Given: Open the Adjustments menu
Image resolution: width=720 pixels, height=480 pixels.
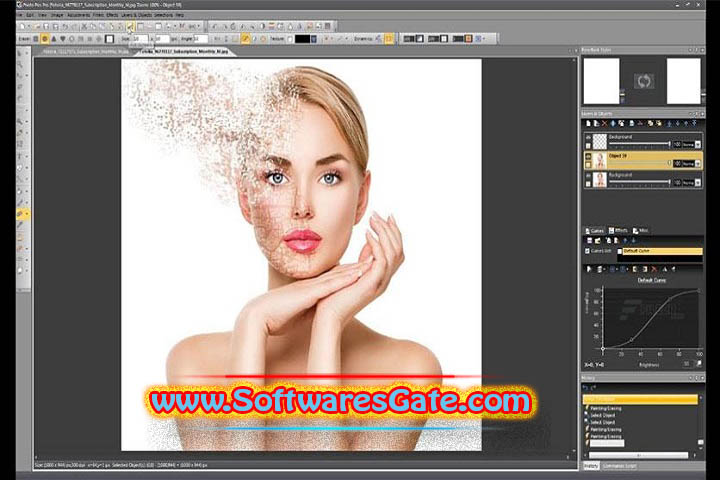Looking at the screenshot, I should pyautogui.click(x=79, y=15).
